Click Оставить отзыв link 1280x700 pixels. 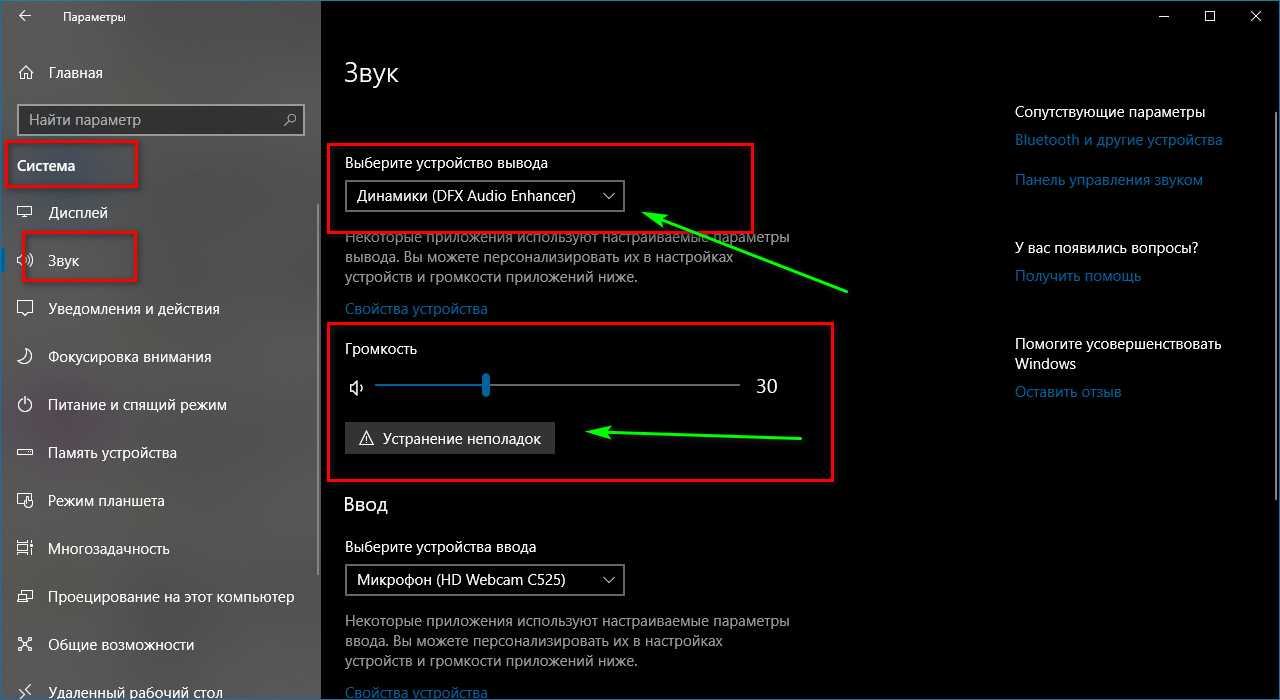(x=1068, y=392)
